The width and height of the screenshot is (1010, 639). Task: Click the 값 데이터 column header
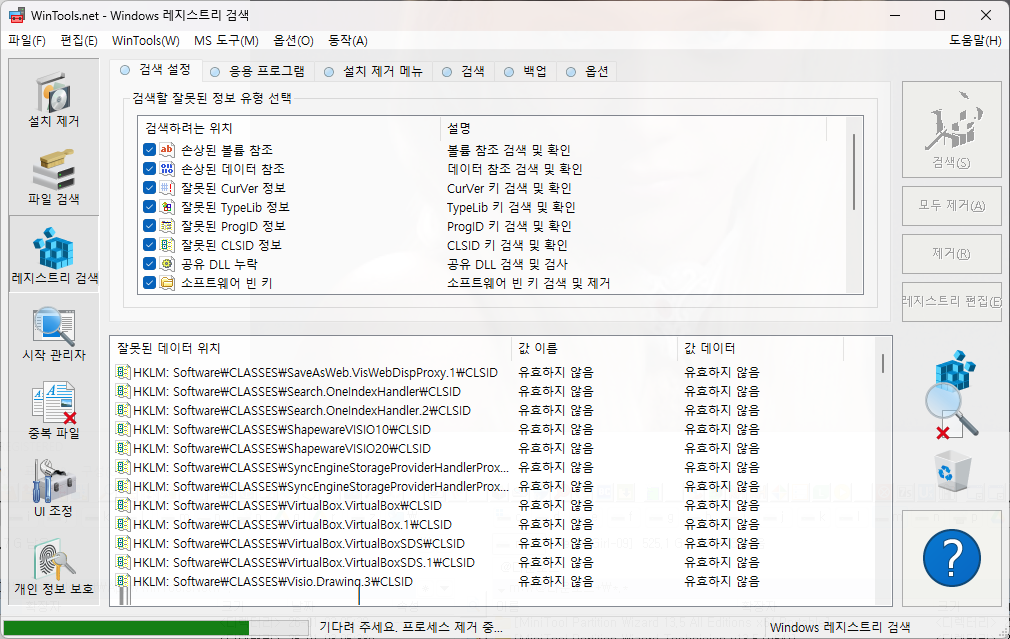click(761, 348)
